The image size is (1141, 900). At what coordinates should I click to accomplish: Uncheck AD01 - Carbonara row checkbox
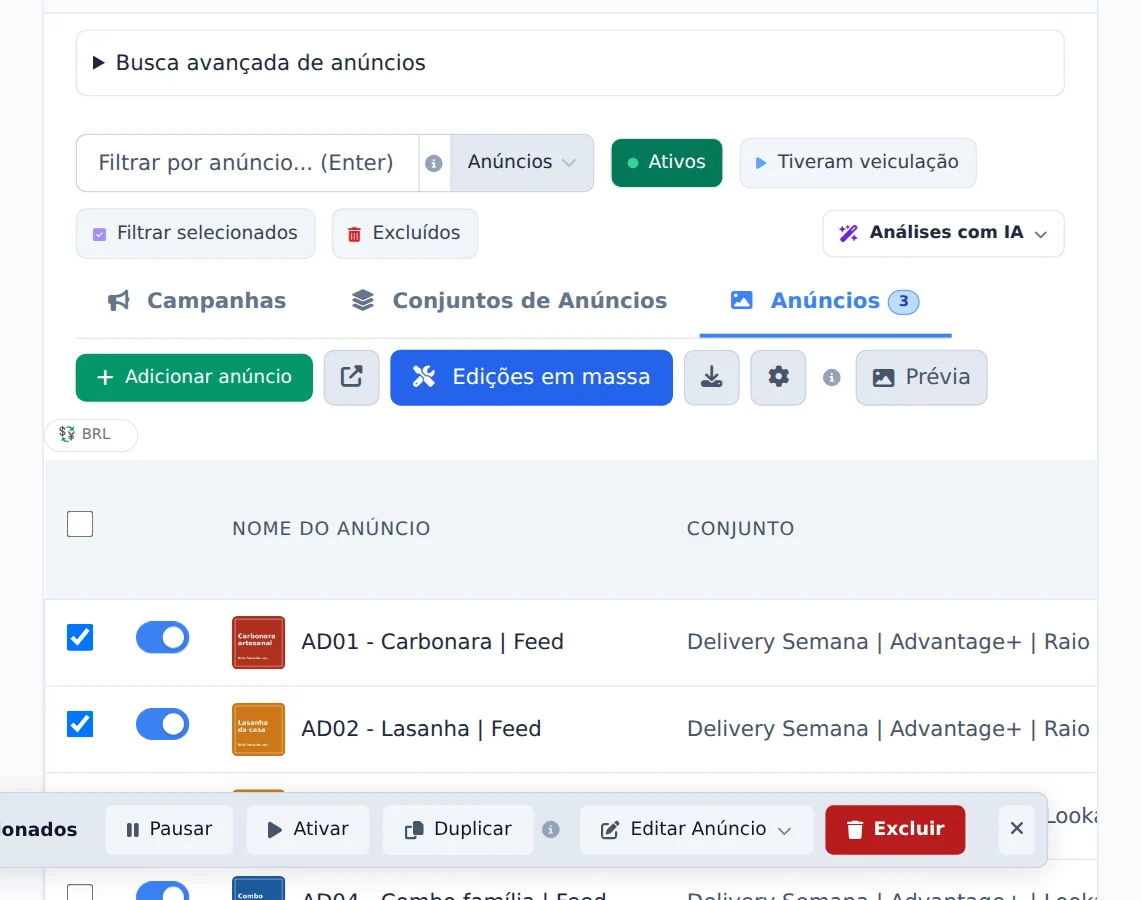(80, 637)
